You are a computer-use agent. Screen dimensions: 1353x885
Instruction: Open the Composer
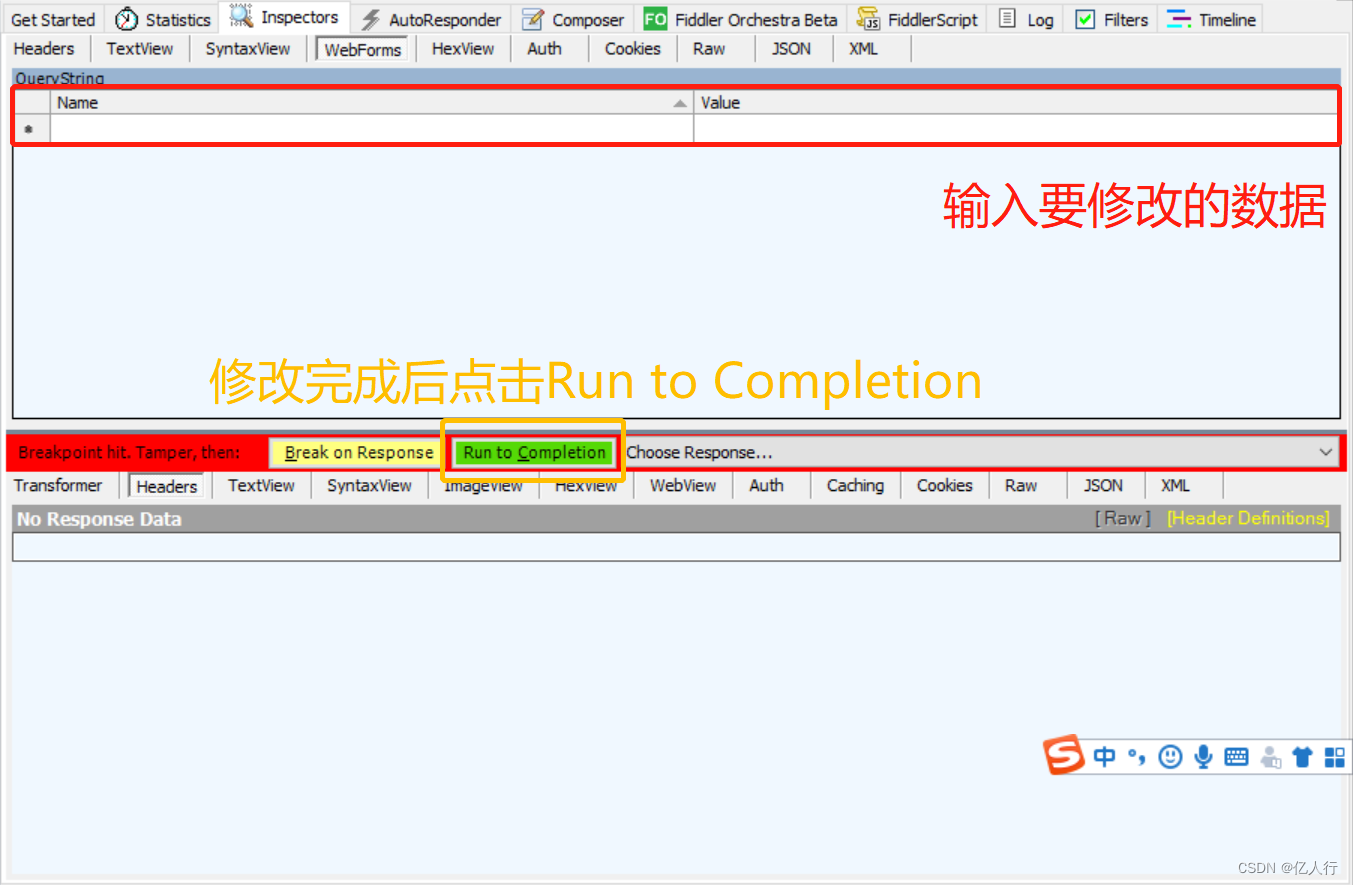click(x=572, y=18)
